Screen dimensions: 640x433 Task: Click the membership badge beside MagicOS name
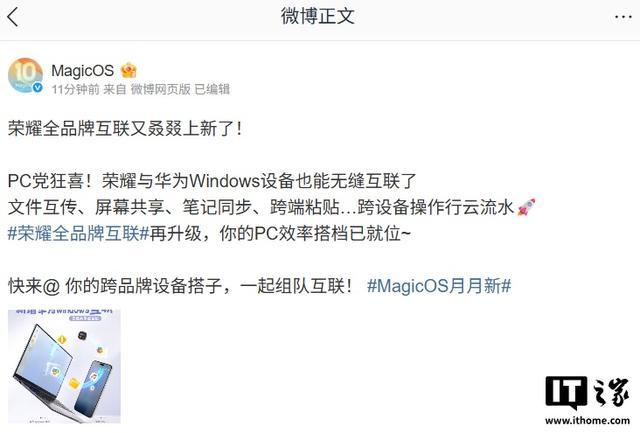coord(129,71)
